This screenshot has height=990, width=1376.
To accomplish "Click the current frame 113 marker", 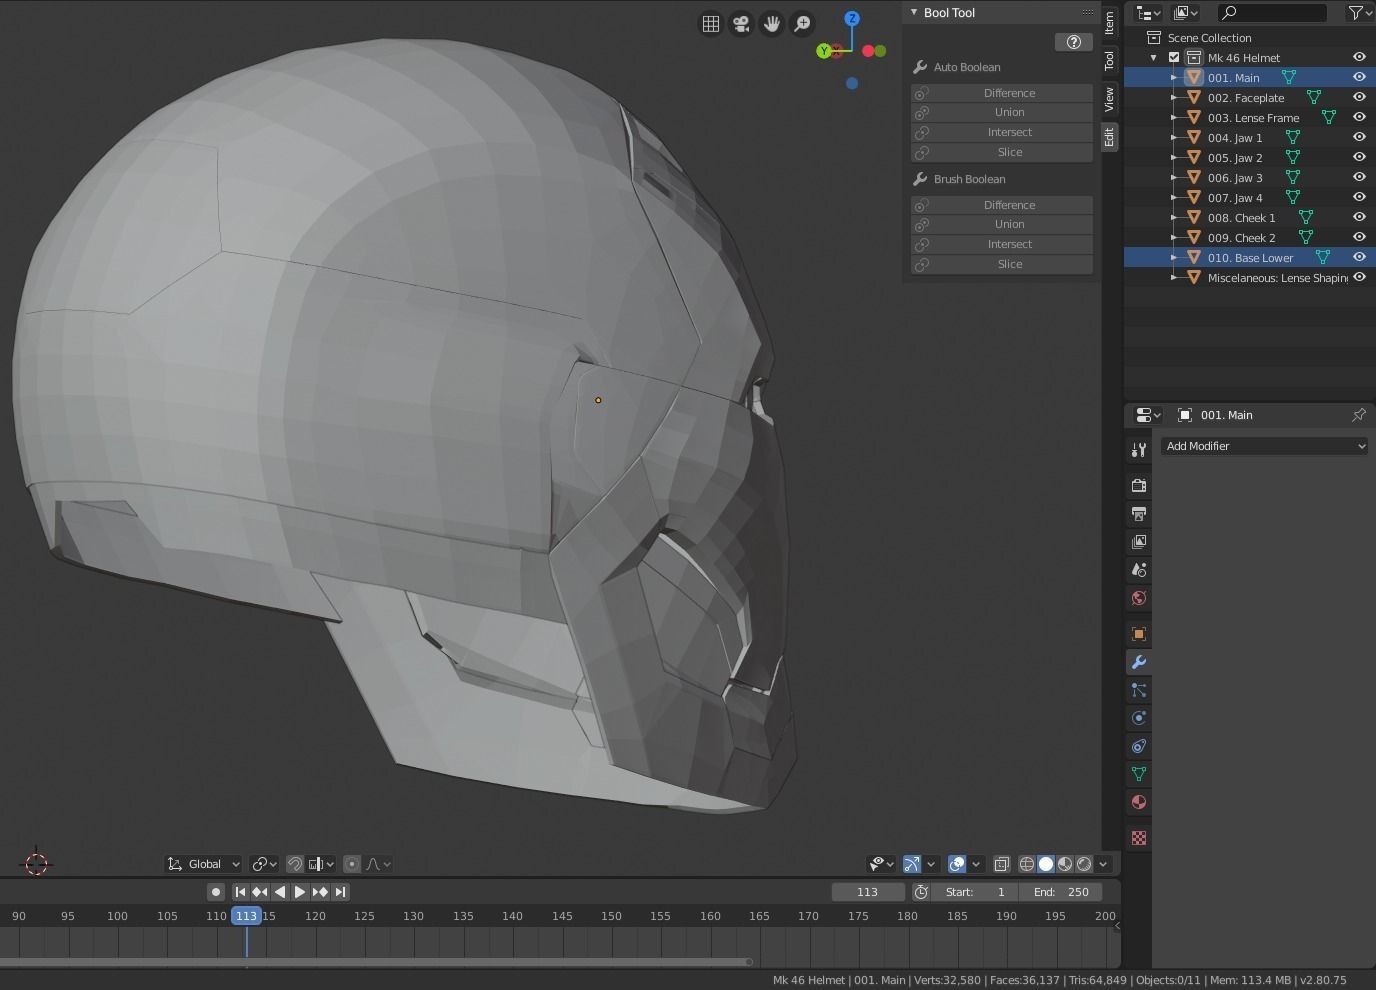I will [x=246, y=915].
